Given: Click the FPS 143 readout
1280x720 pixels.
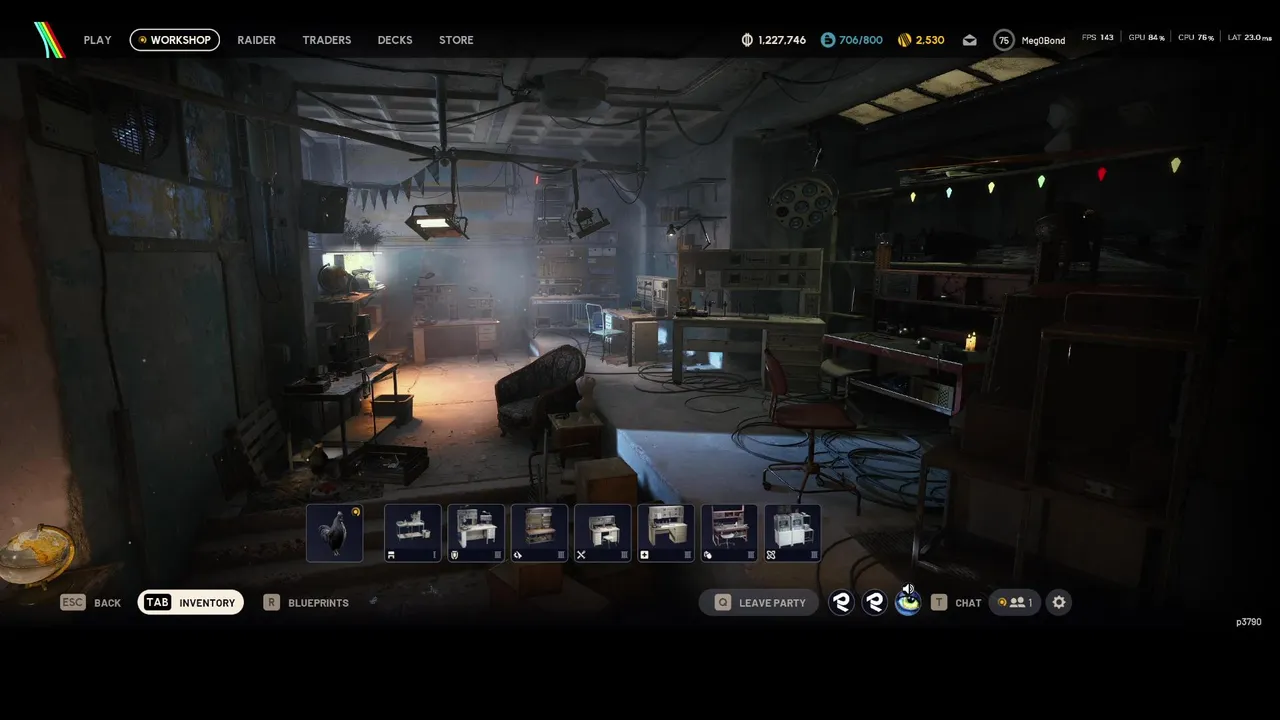Looking at the screenshot, I should [x=1097, y=37].
